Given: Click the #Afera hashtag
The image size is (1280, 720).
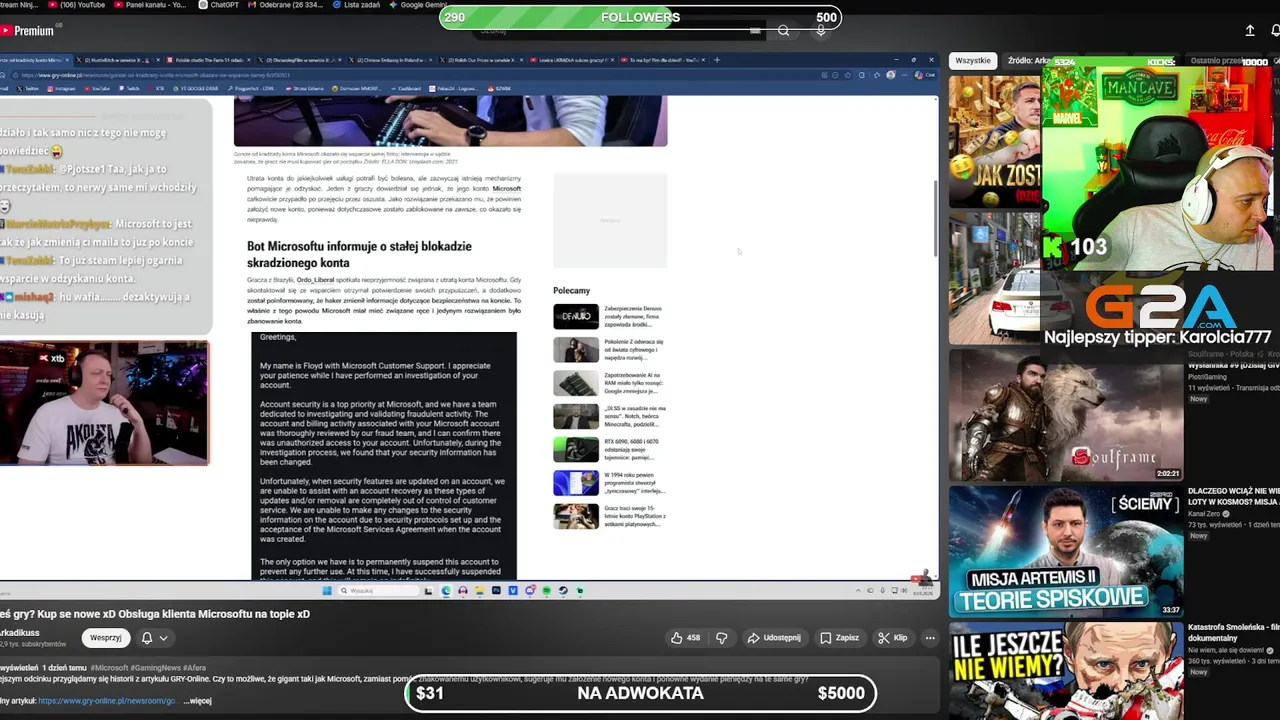Looking at the screenshot, I should click(194, 667).
